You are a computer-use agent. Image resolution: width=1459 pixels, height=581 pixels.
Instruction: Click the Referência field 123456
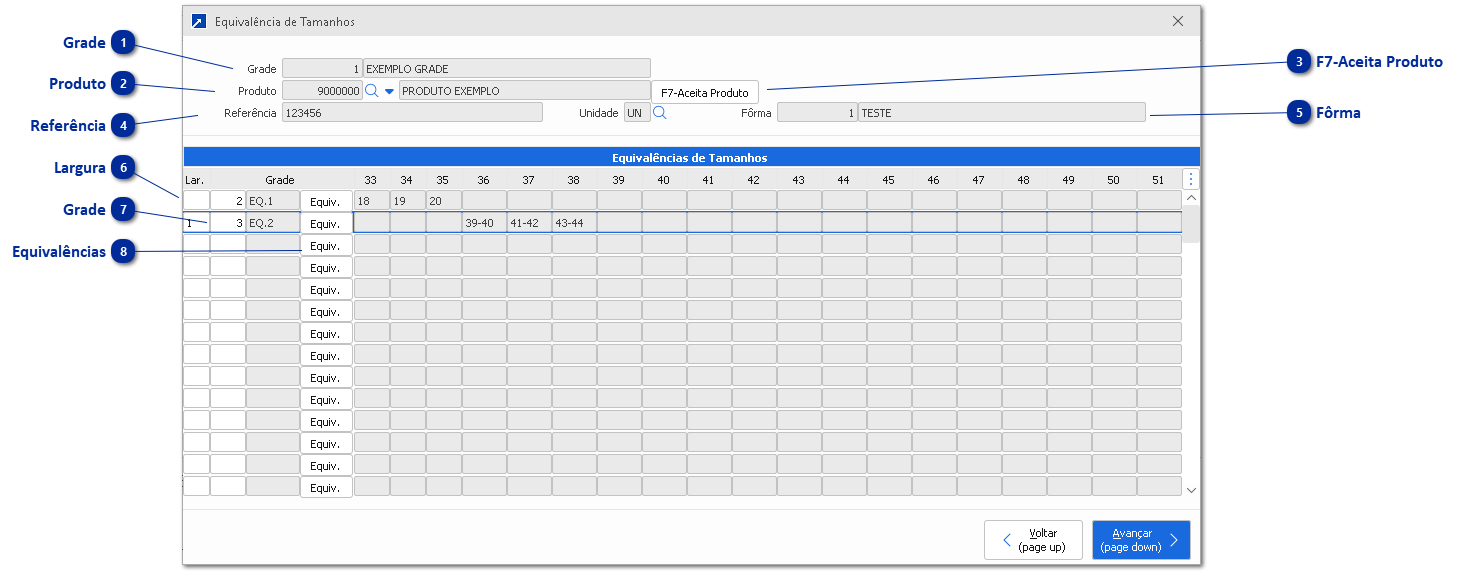[412, 113]
